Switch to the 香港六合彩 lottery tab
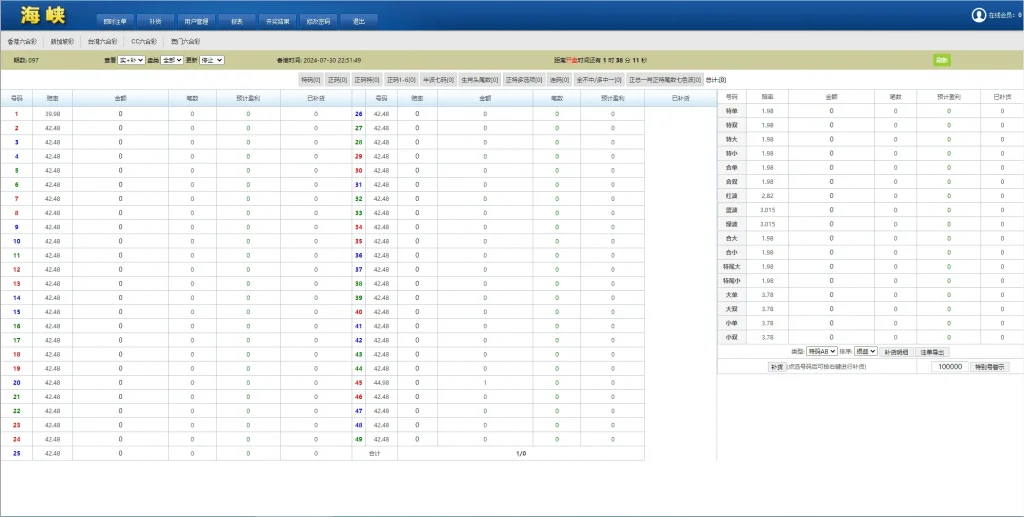The image size is (1024, 517). tap(21, 42)
